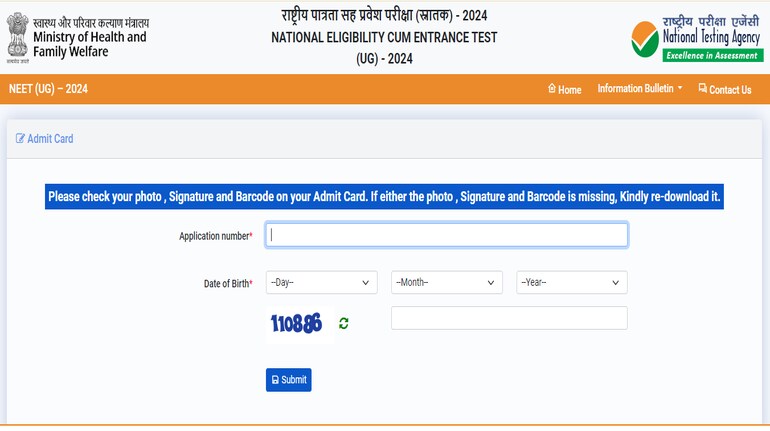The width and height of the screenshot is (770, 431).
Task: Click the blue photo and signature notice banner
Action: [385, 196]
